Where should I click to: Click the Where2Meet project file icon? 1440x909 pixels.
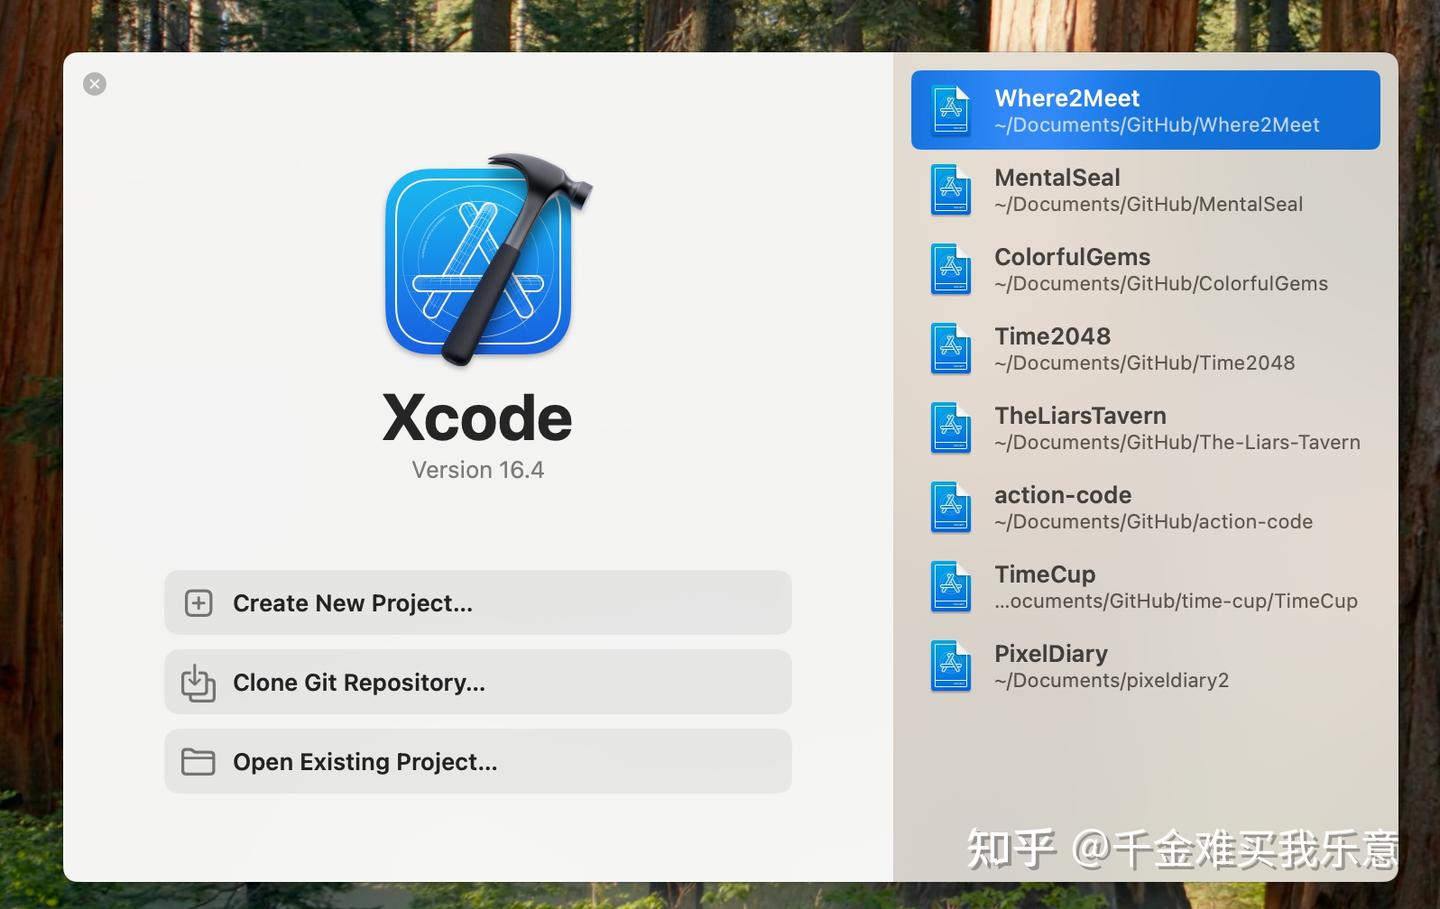coord(951,110)
